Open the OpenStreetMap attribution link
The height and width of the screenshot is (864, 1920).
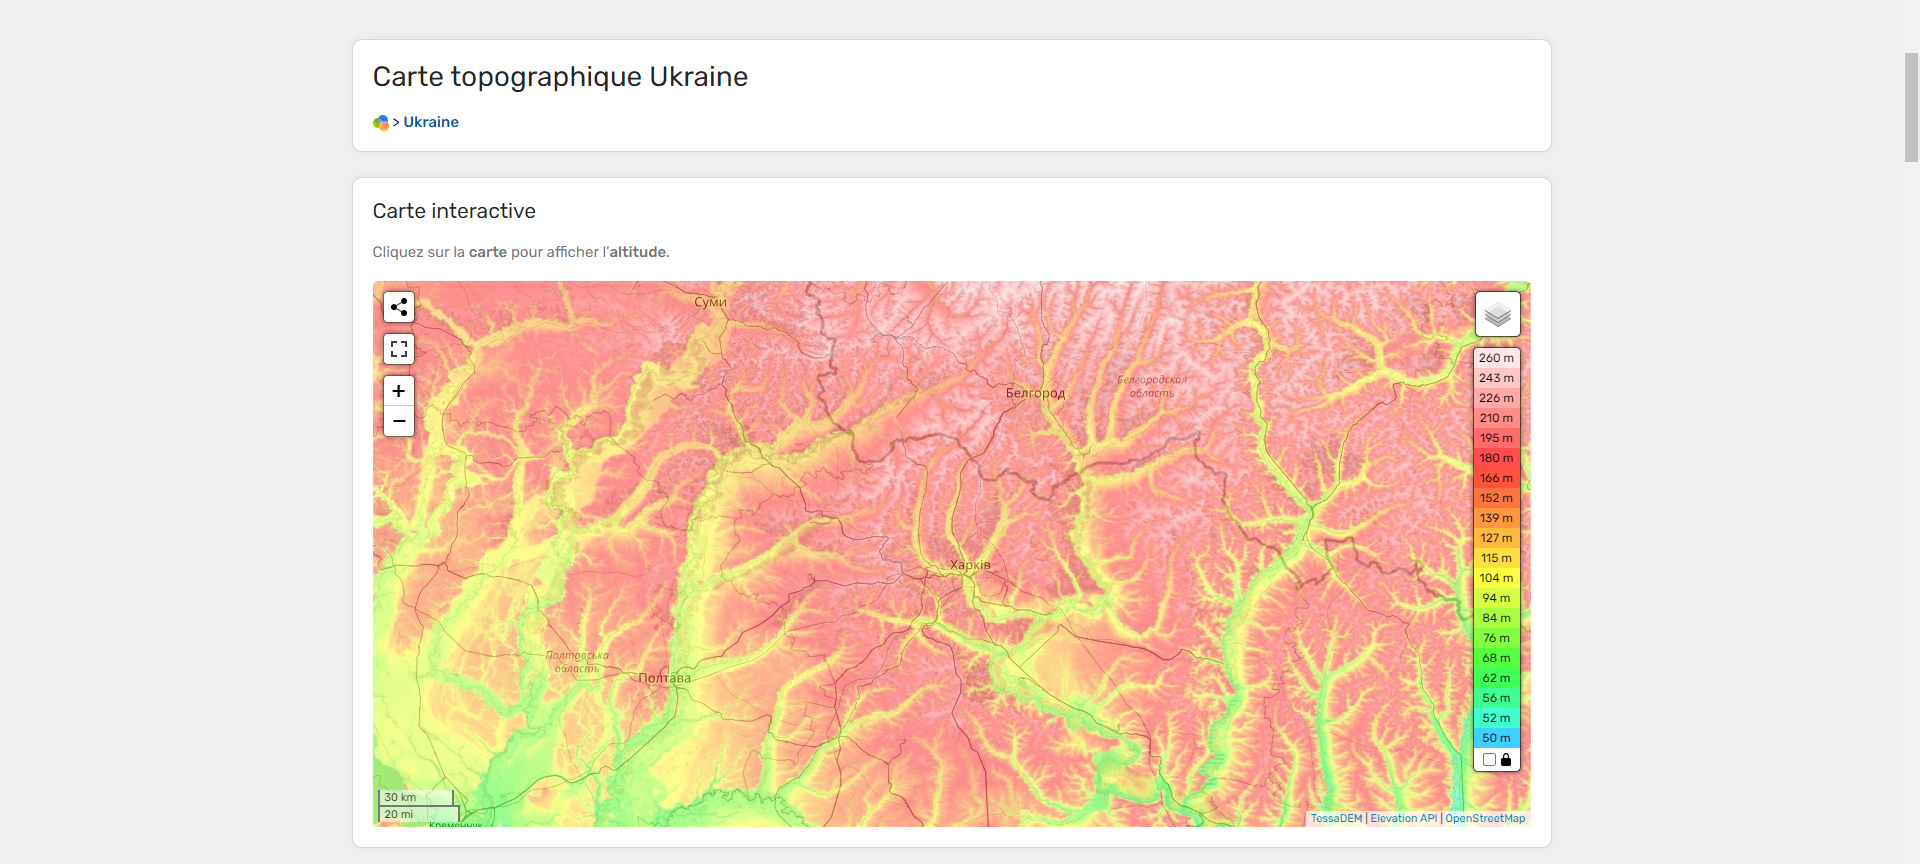[x=1485, y=818]
